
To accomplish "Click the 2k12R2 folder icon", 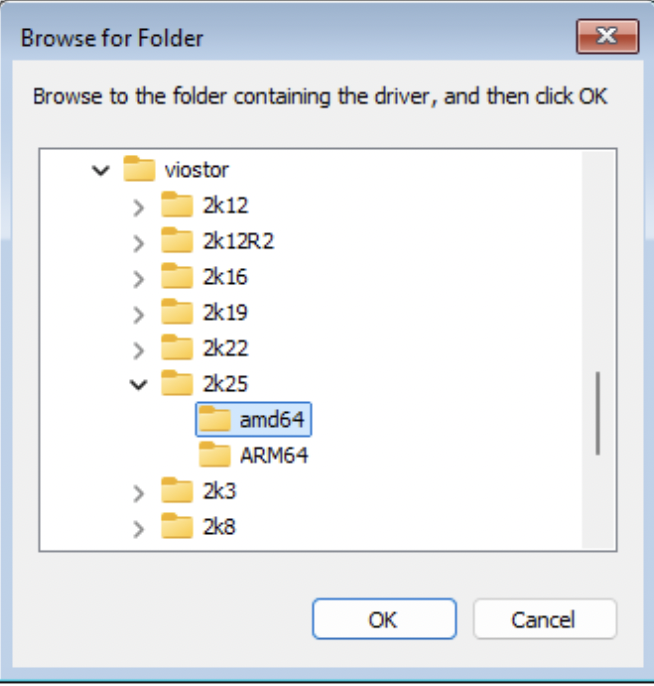I will click(177, 241).
